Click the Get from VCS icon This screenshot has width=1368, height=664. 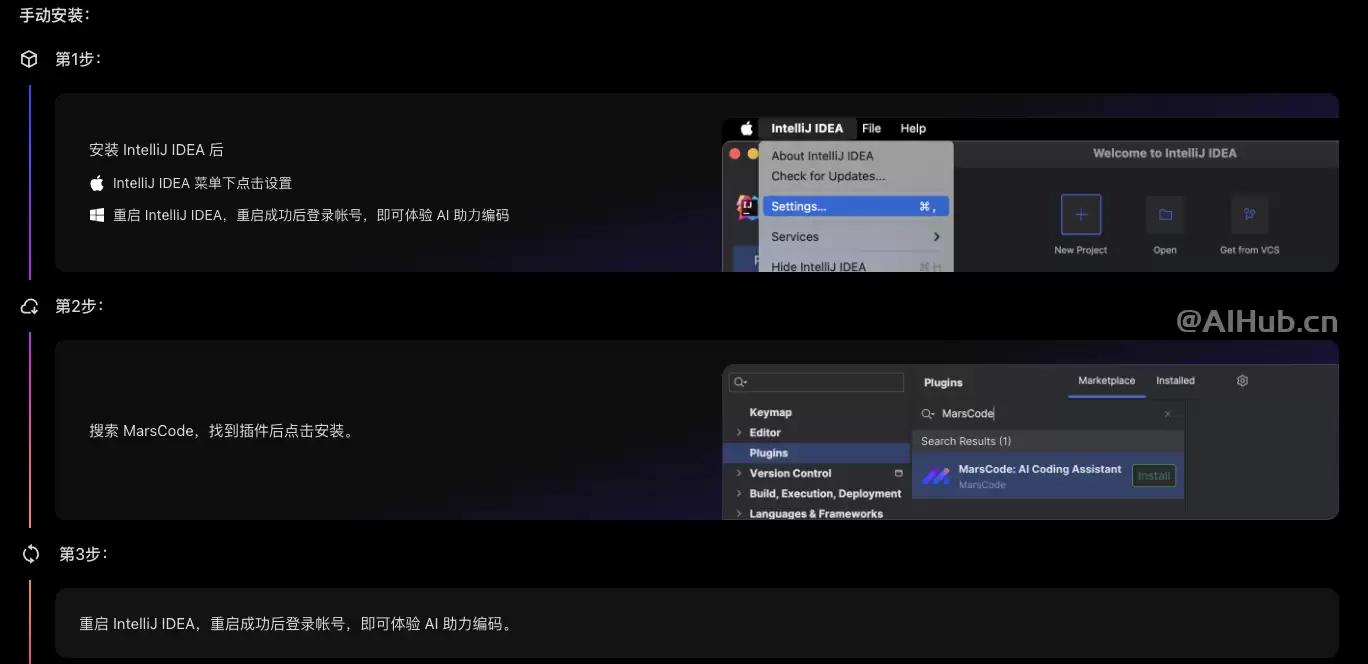click(x=1249, y=214)
